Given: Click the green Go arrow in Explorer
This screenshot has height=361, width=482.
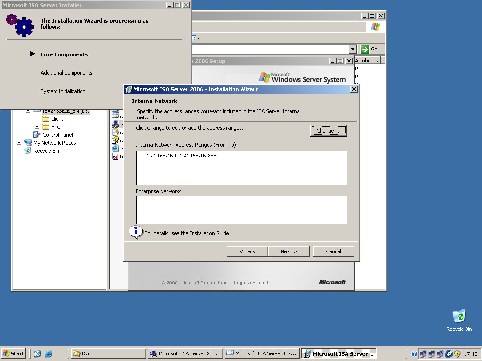Looking at the screenshot, I should click(x=365, y=49).
